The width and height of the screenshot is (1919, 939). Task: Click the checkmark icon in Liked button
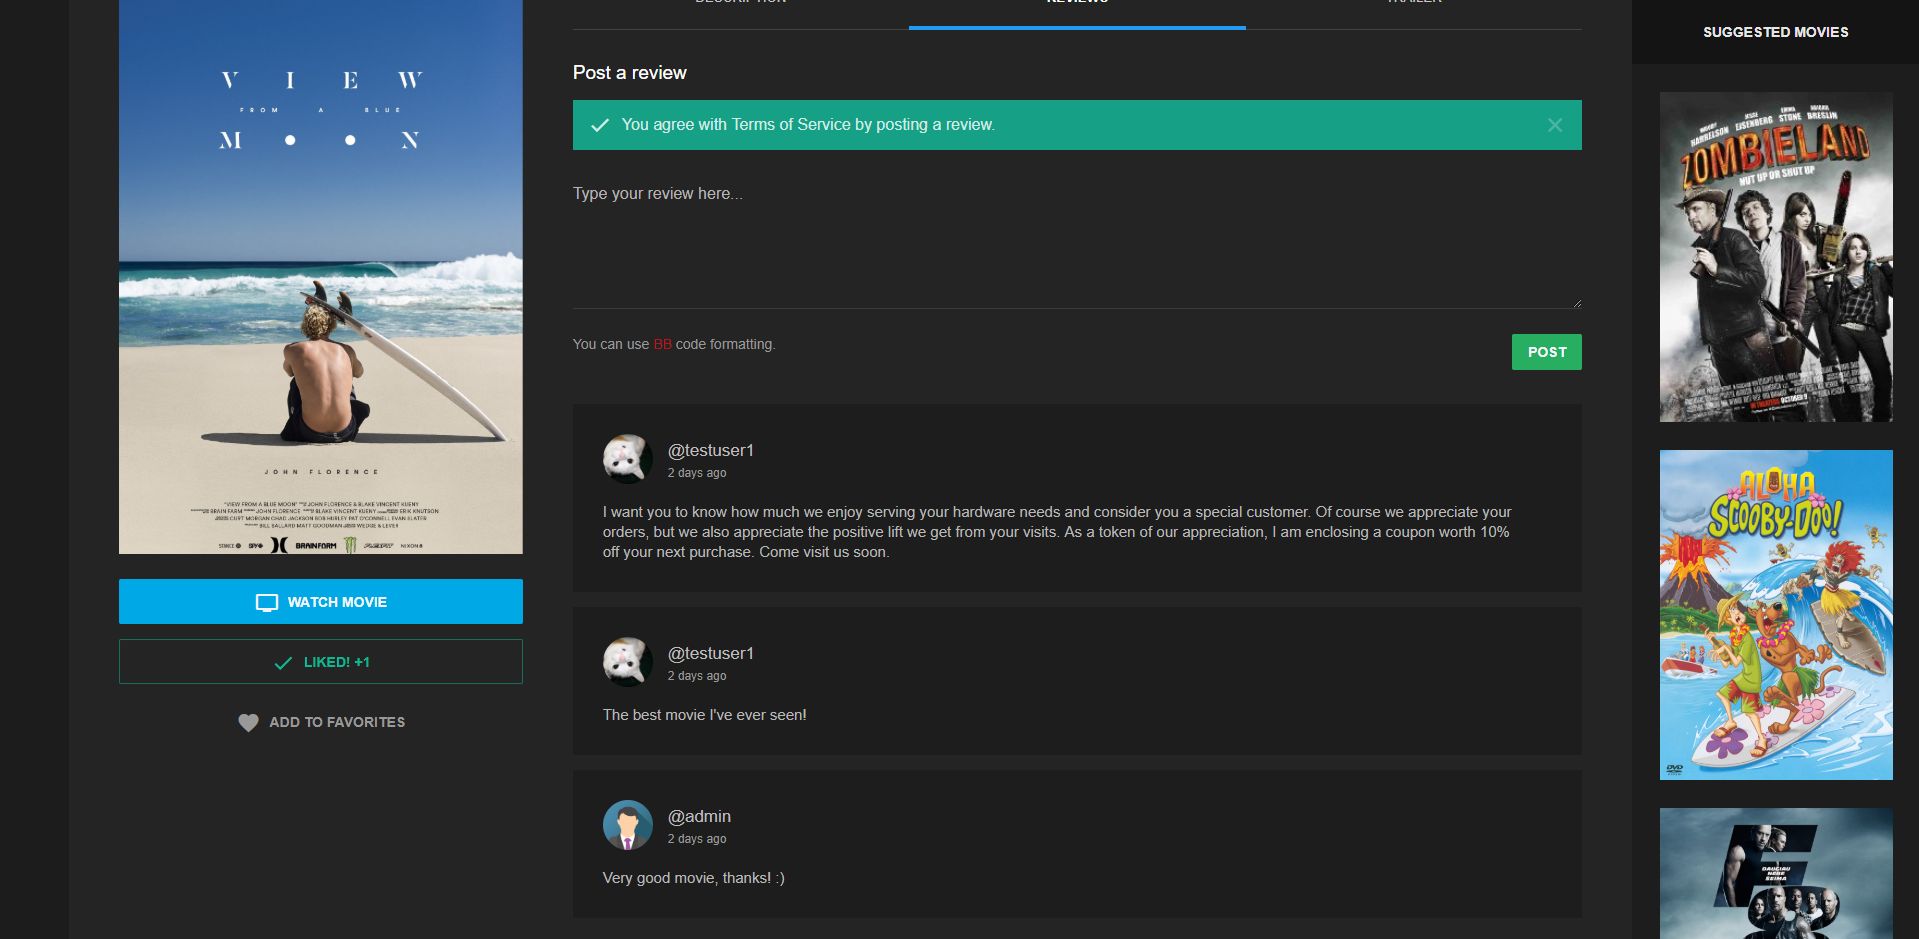coord(283,663)
